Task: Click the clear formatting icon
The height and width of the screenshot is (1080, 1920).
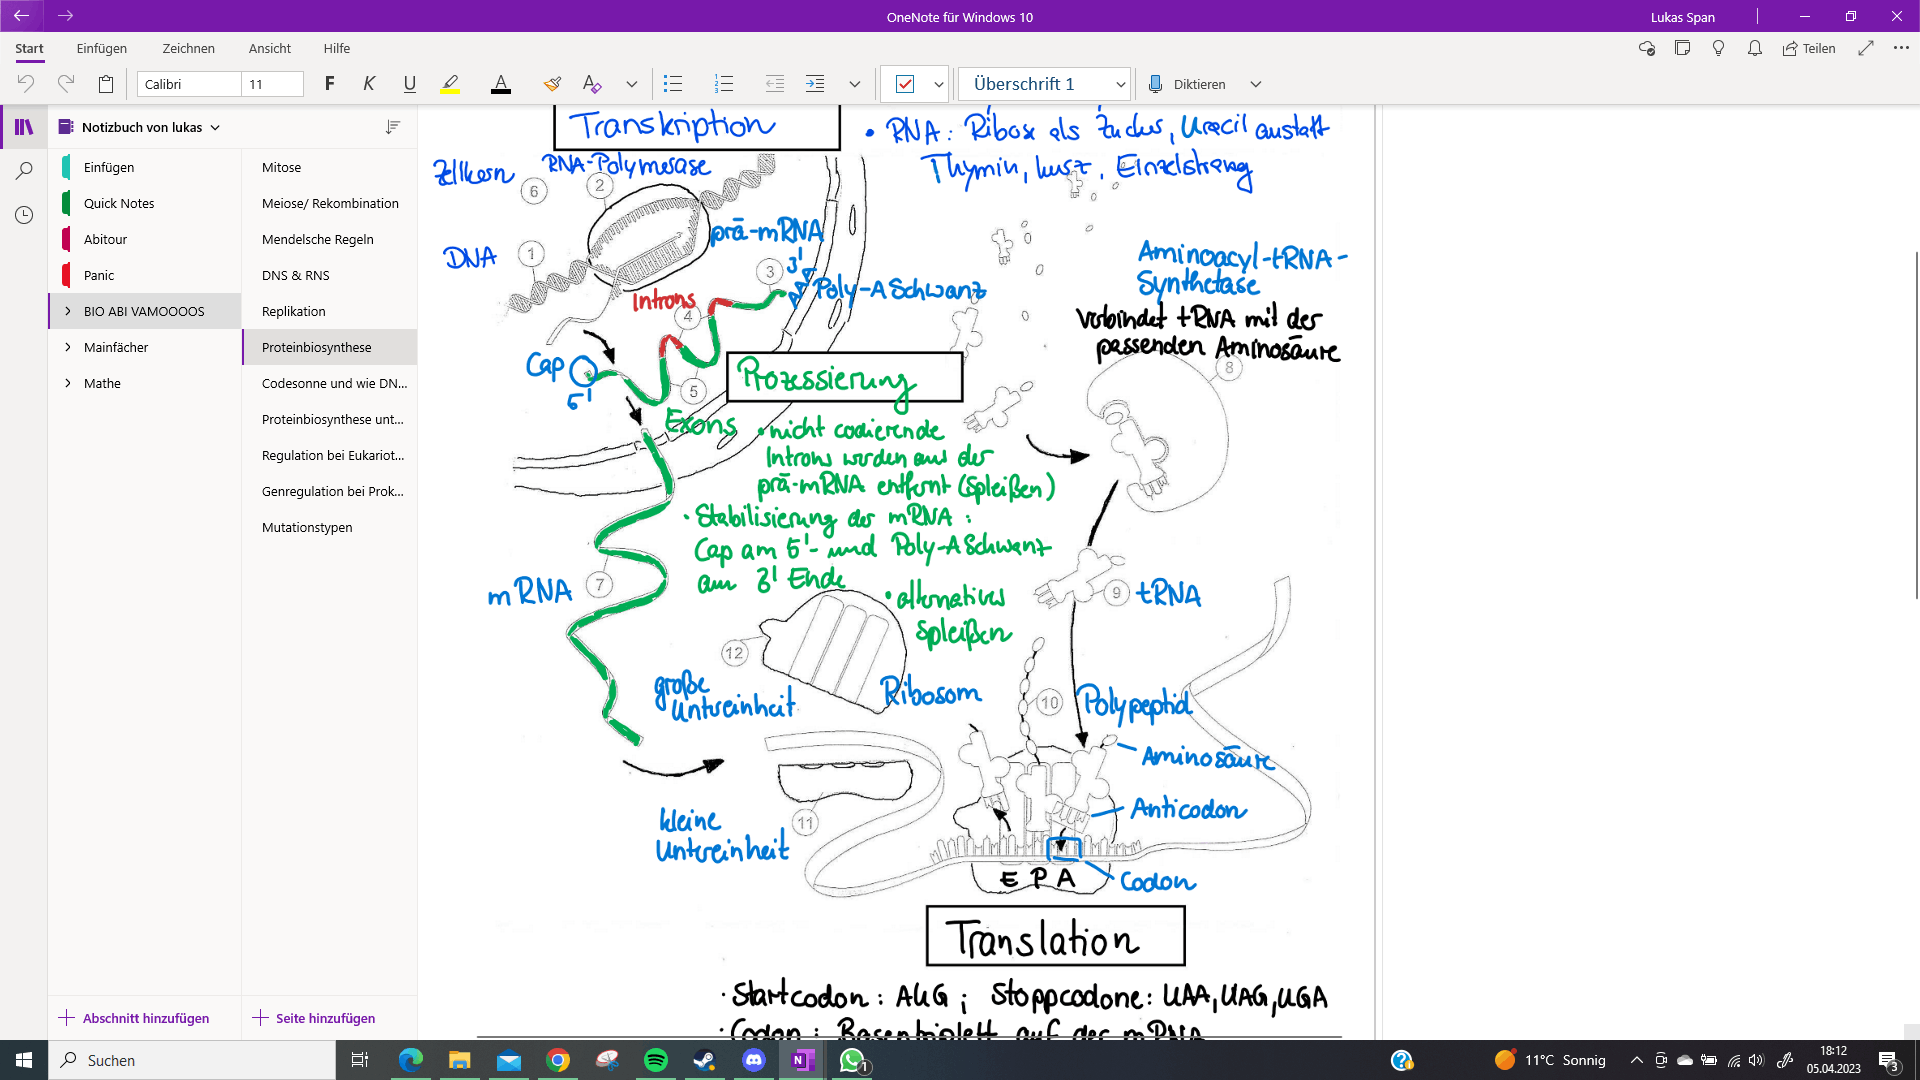Action: [x=592, y=84]
